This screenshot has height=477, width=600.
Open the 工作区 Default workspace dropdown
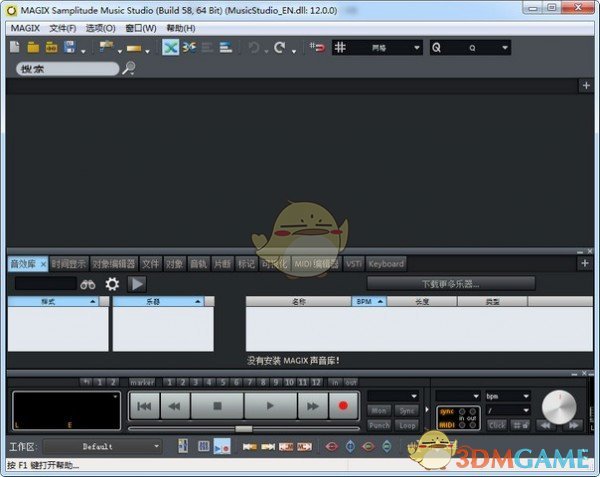tap(102, 446)
